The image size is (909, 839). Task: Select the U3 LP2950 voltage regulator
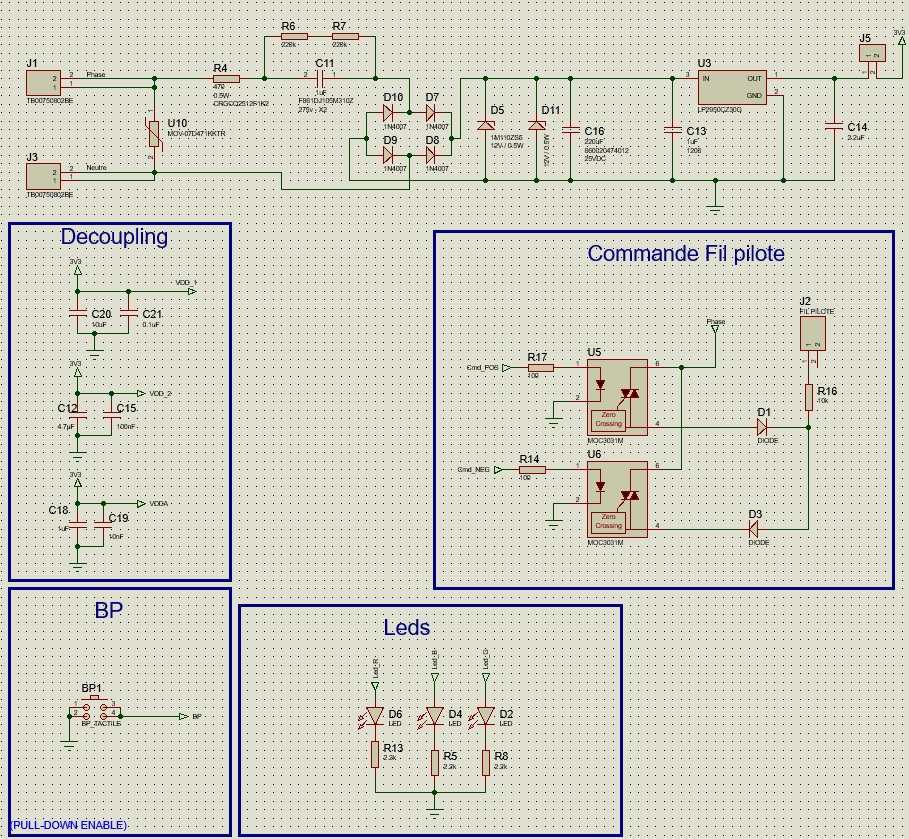tap(732, 87)
